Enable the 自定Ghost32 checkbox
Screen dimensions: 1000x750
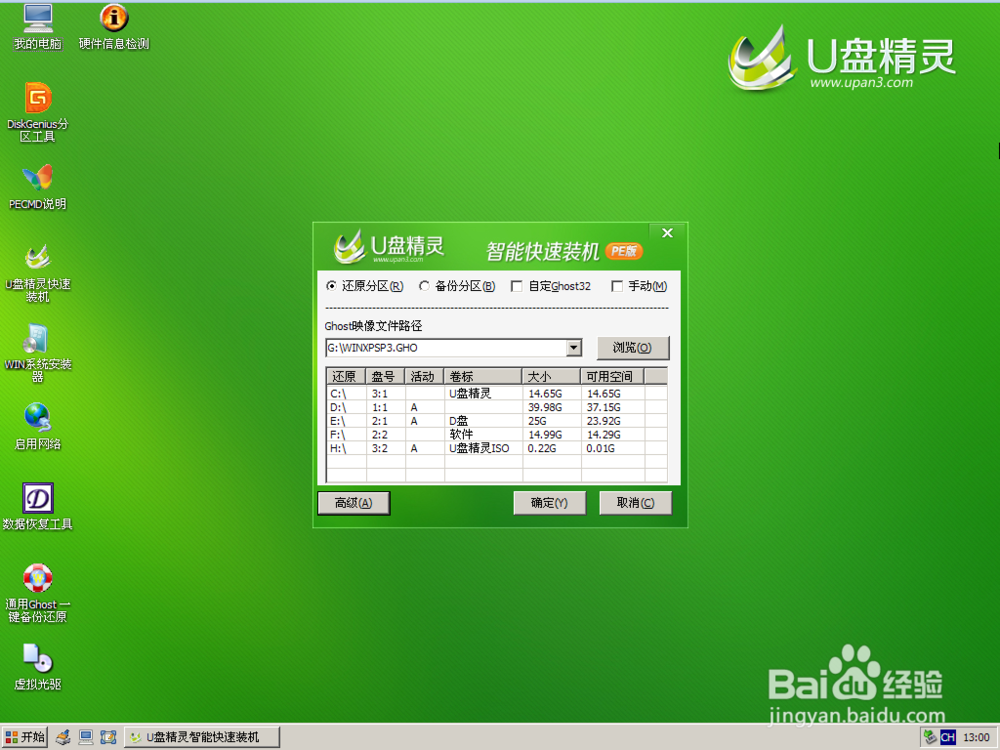tap(516, 286)
